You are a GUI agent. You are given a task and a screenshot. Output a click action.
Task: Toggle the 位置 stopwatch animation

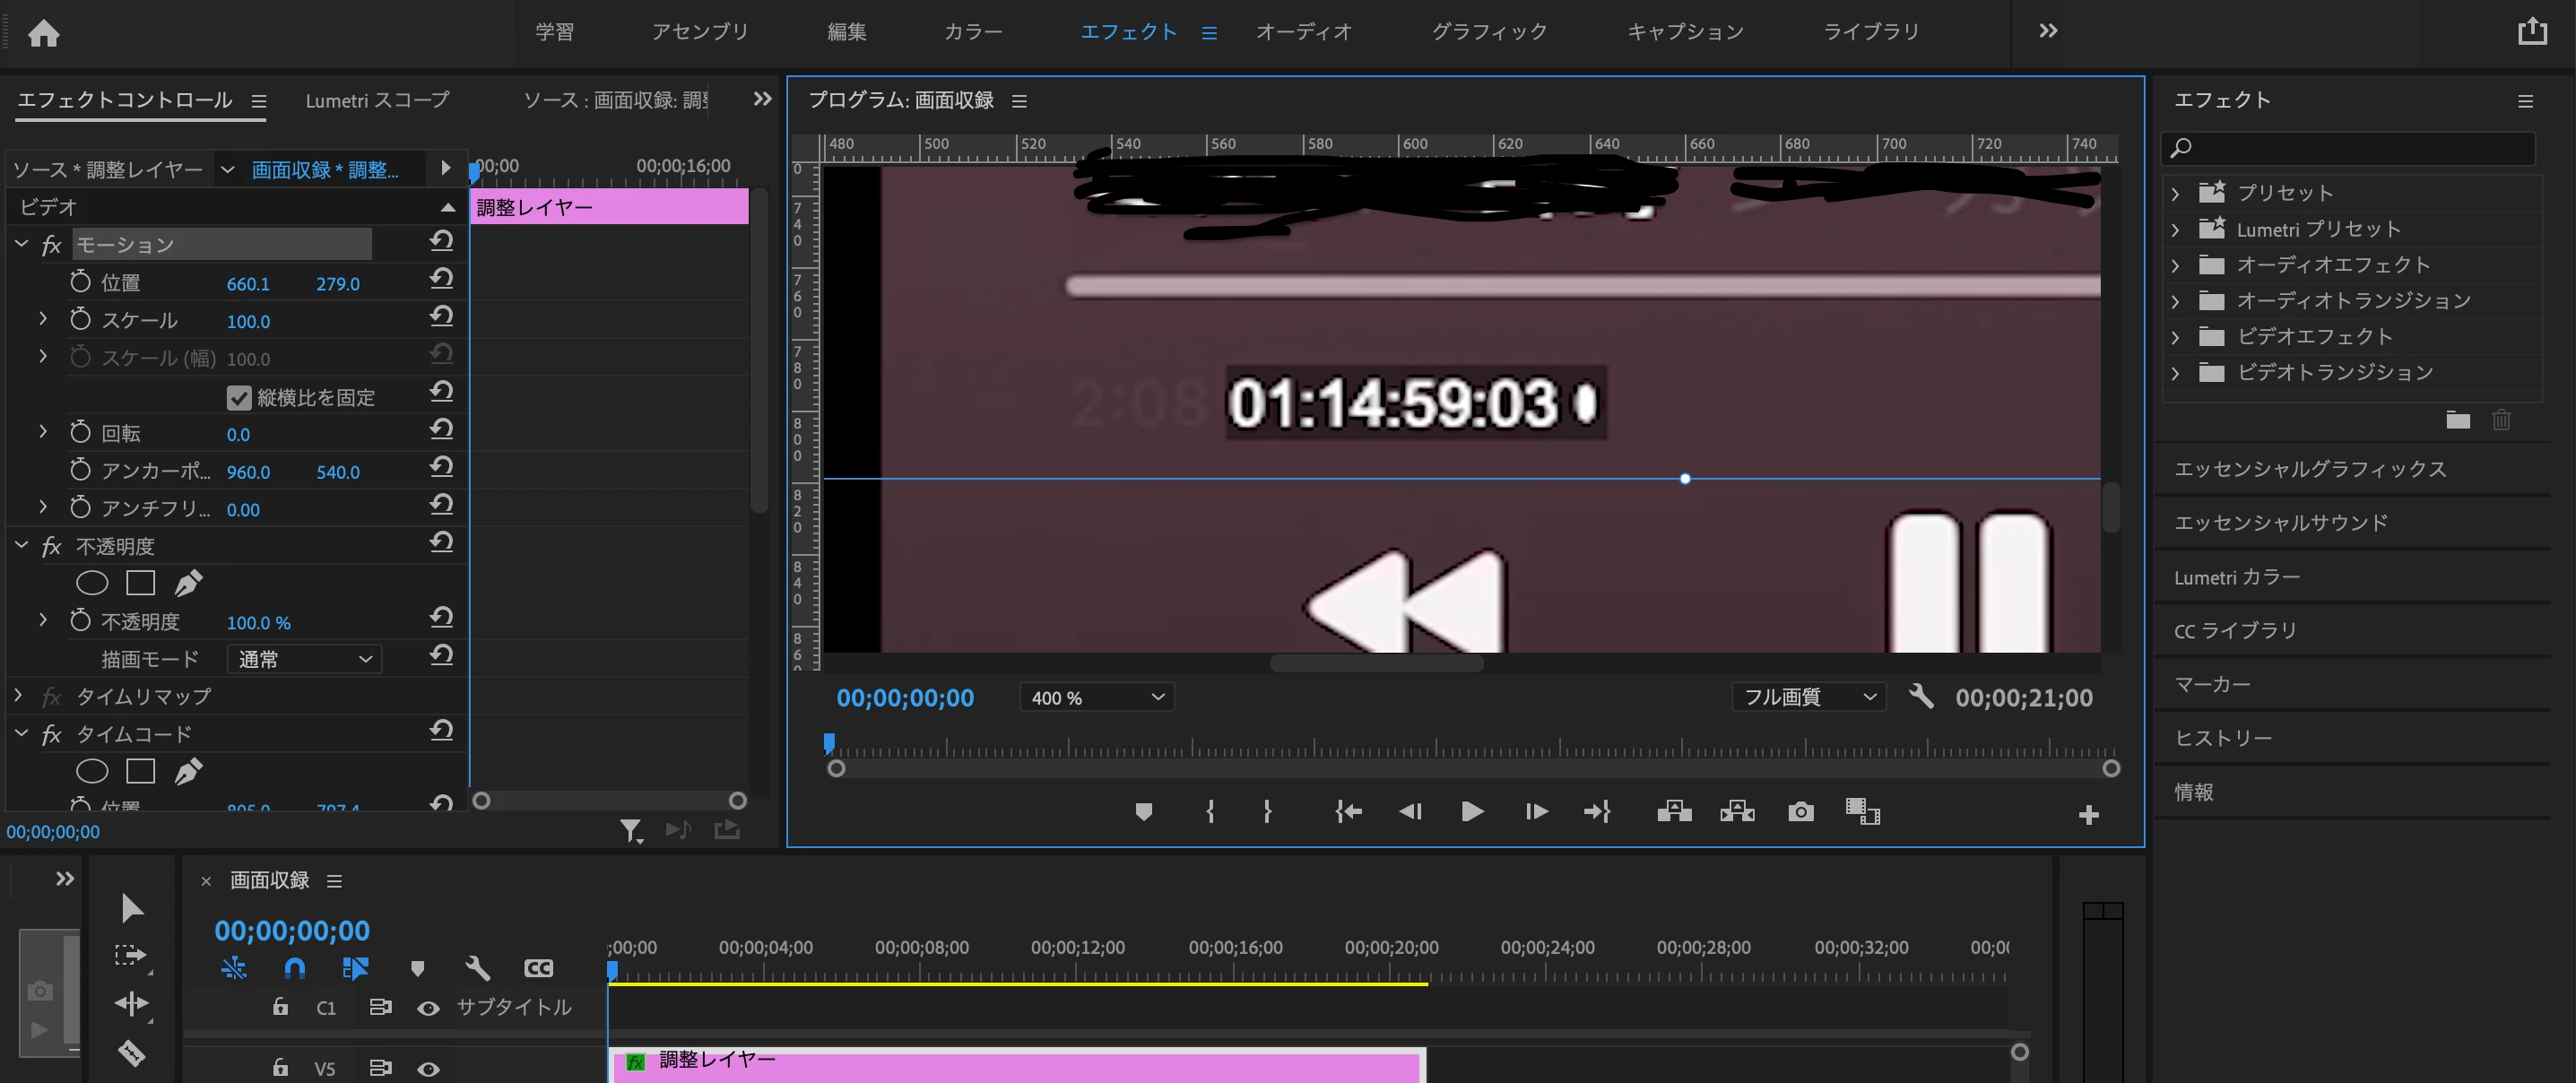(81, 282)
